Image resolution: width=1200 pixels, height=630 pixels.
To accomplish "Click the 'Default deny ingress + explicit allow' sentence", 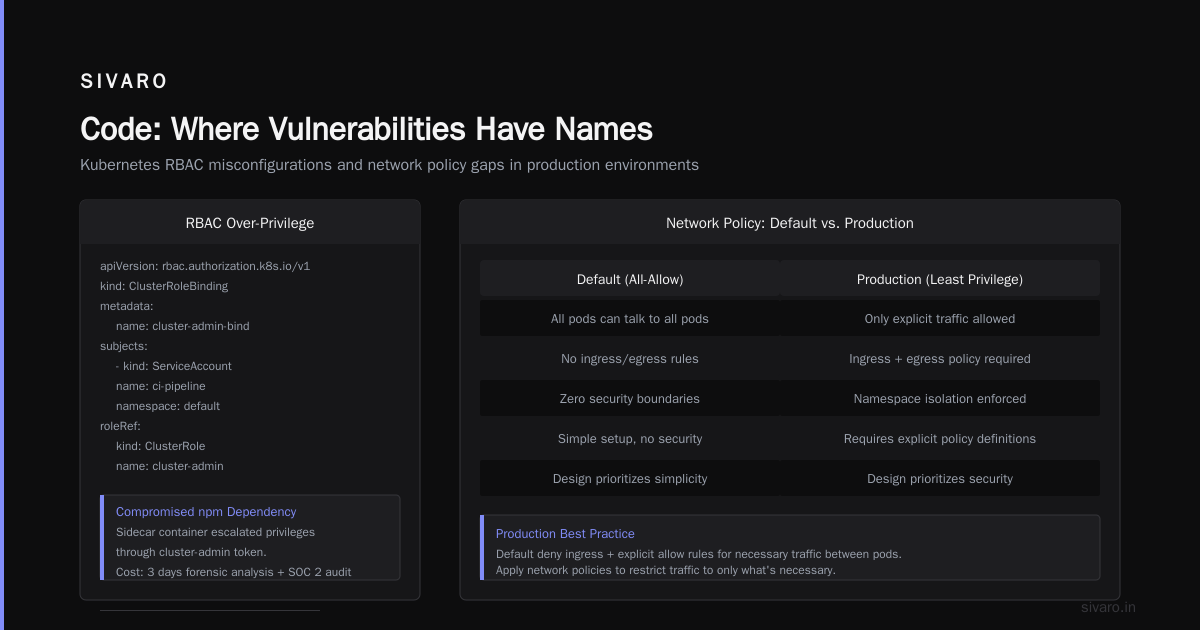I will [699, 554].
